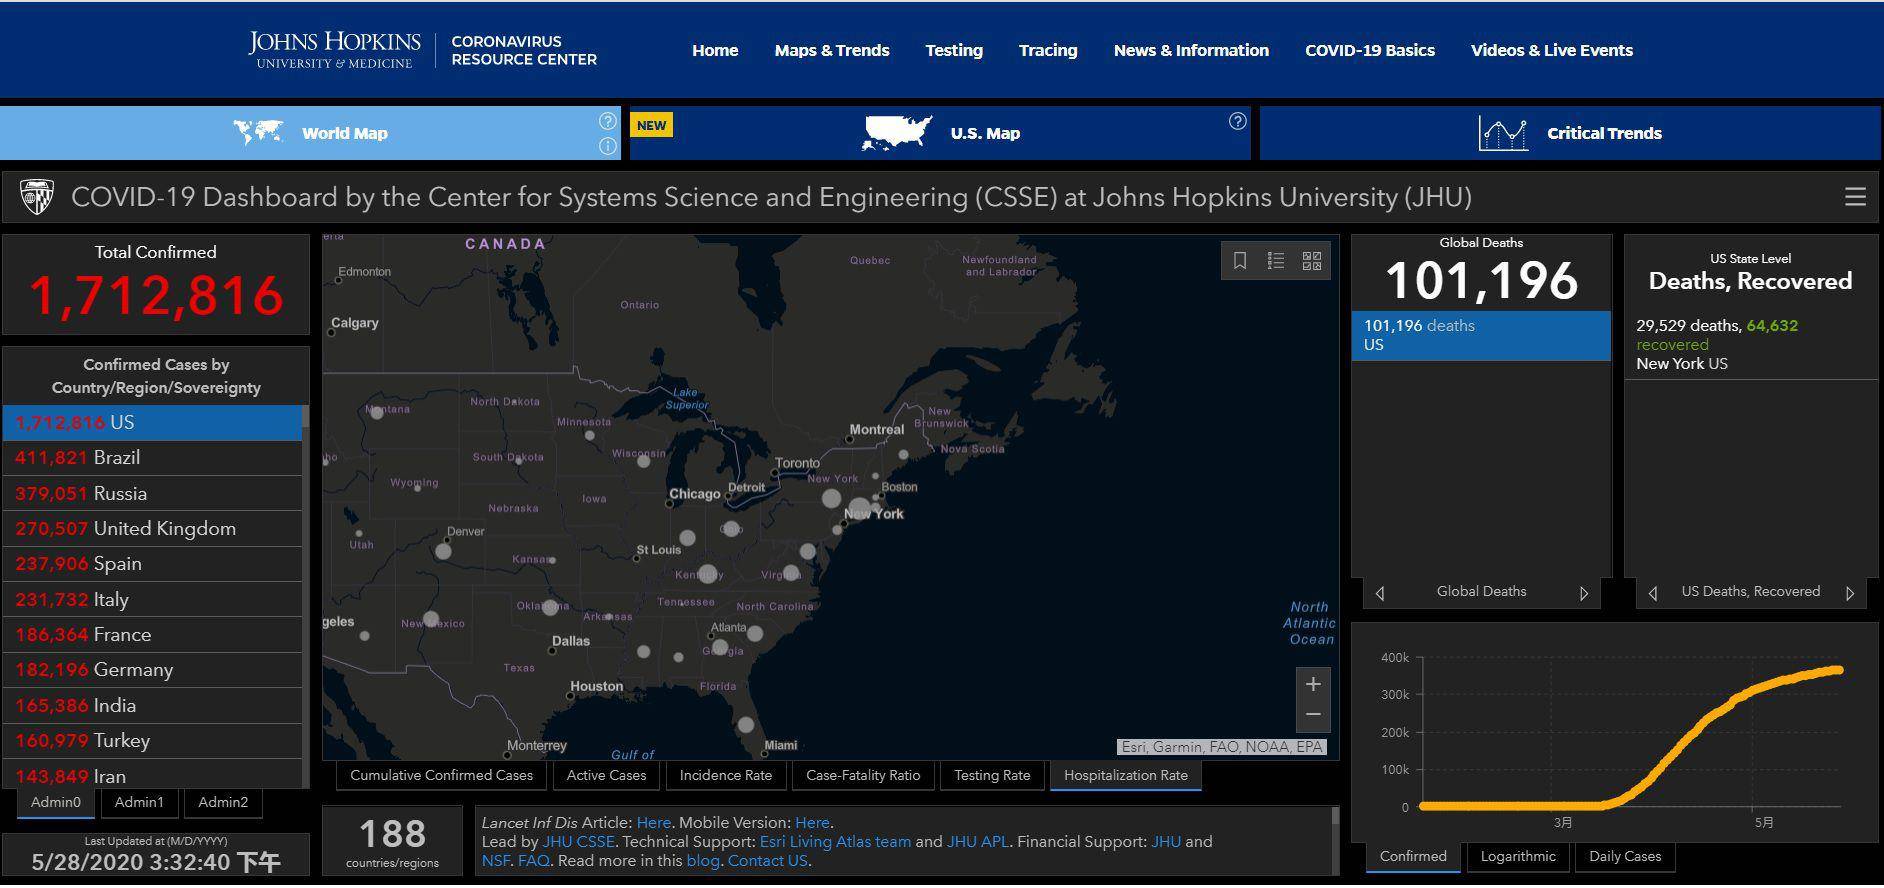Zoom out on the map with minus button

tap(1313, 714)
